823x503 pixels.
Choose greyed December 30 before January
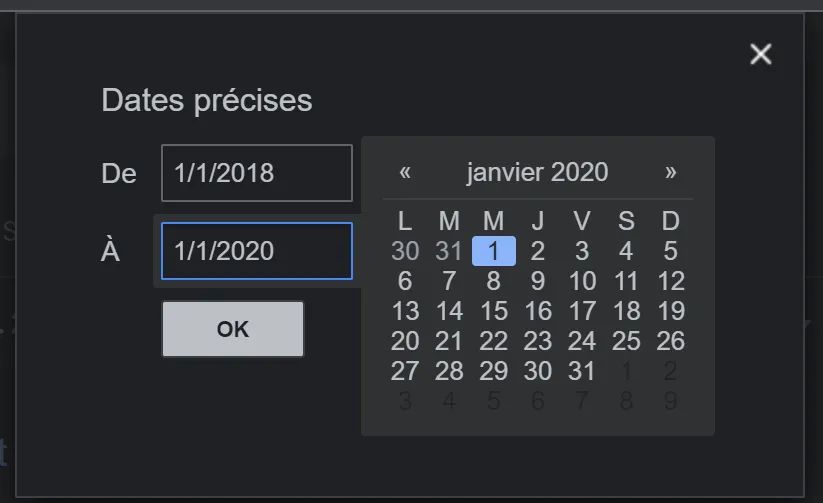coord(405,251)
